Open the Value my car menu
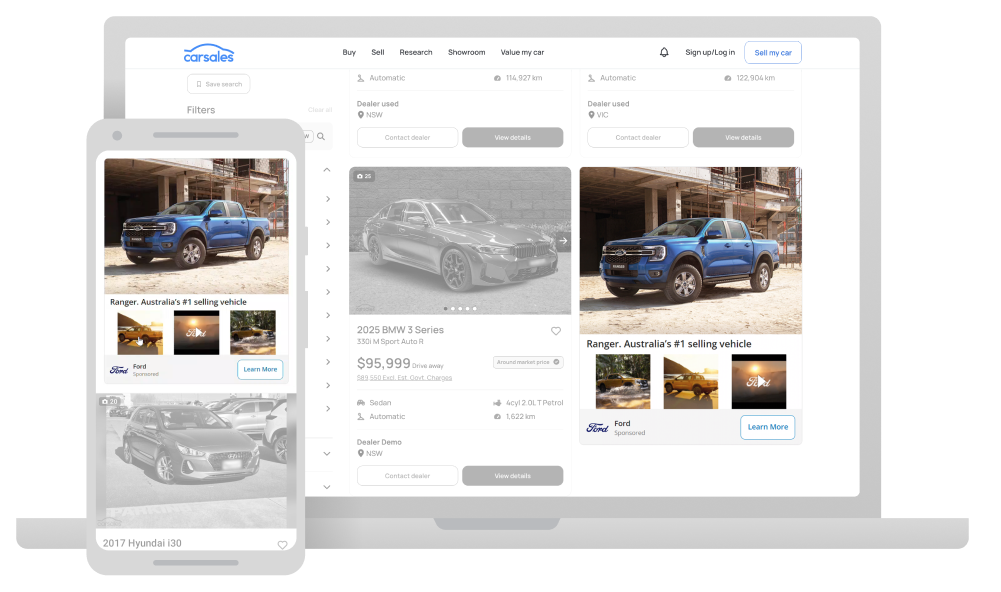 522,52
